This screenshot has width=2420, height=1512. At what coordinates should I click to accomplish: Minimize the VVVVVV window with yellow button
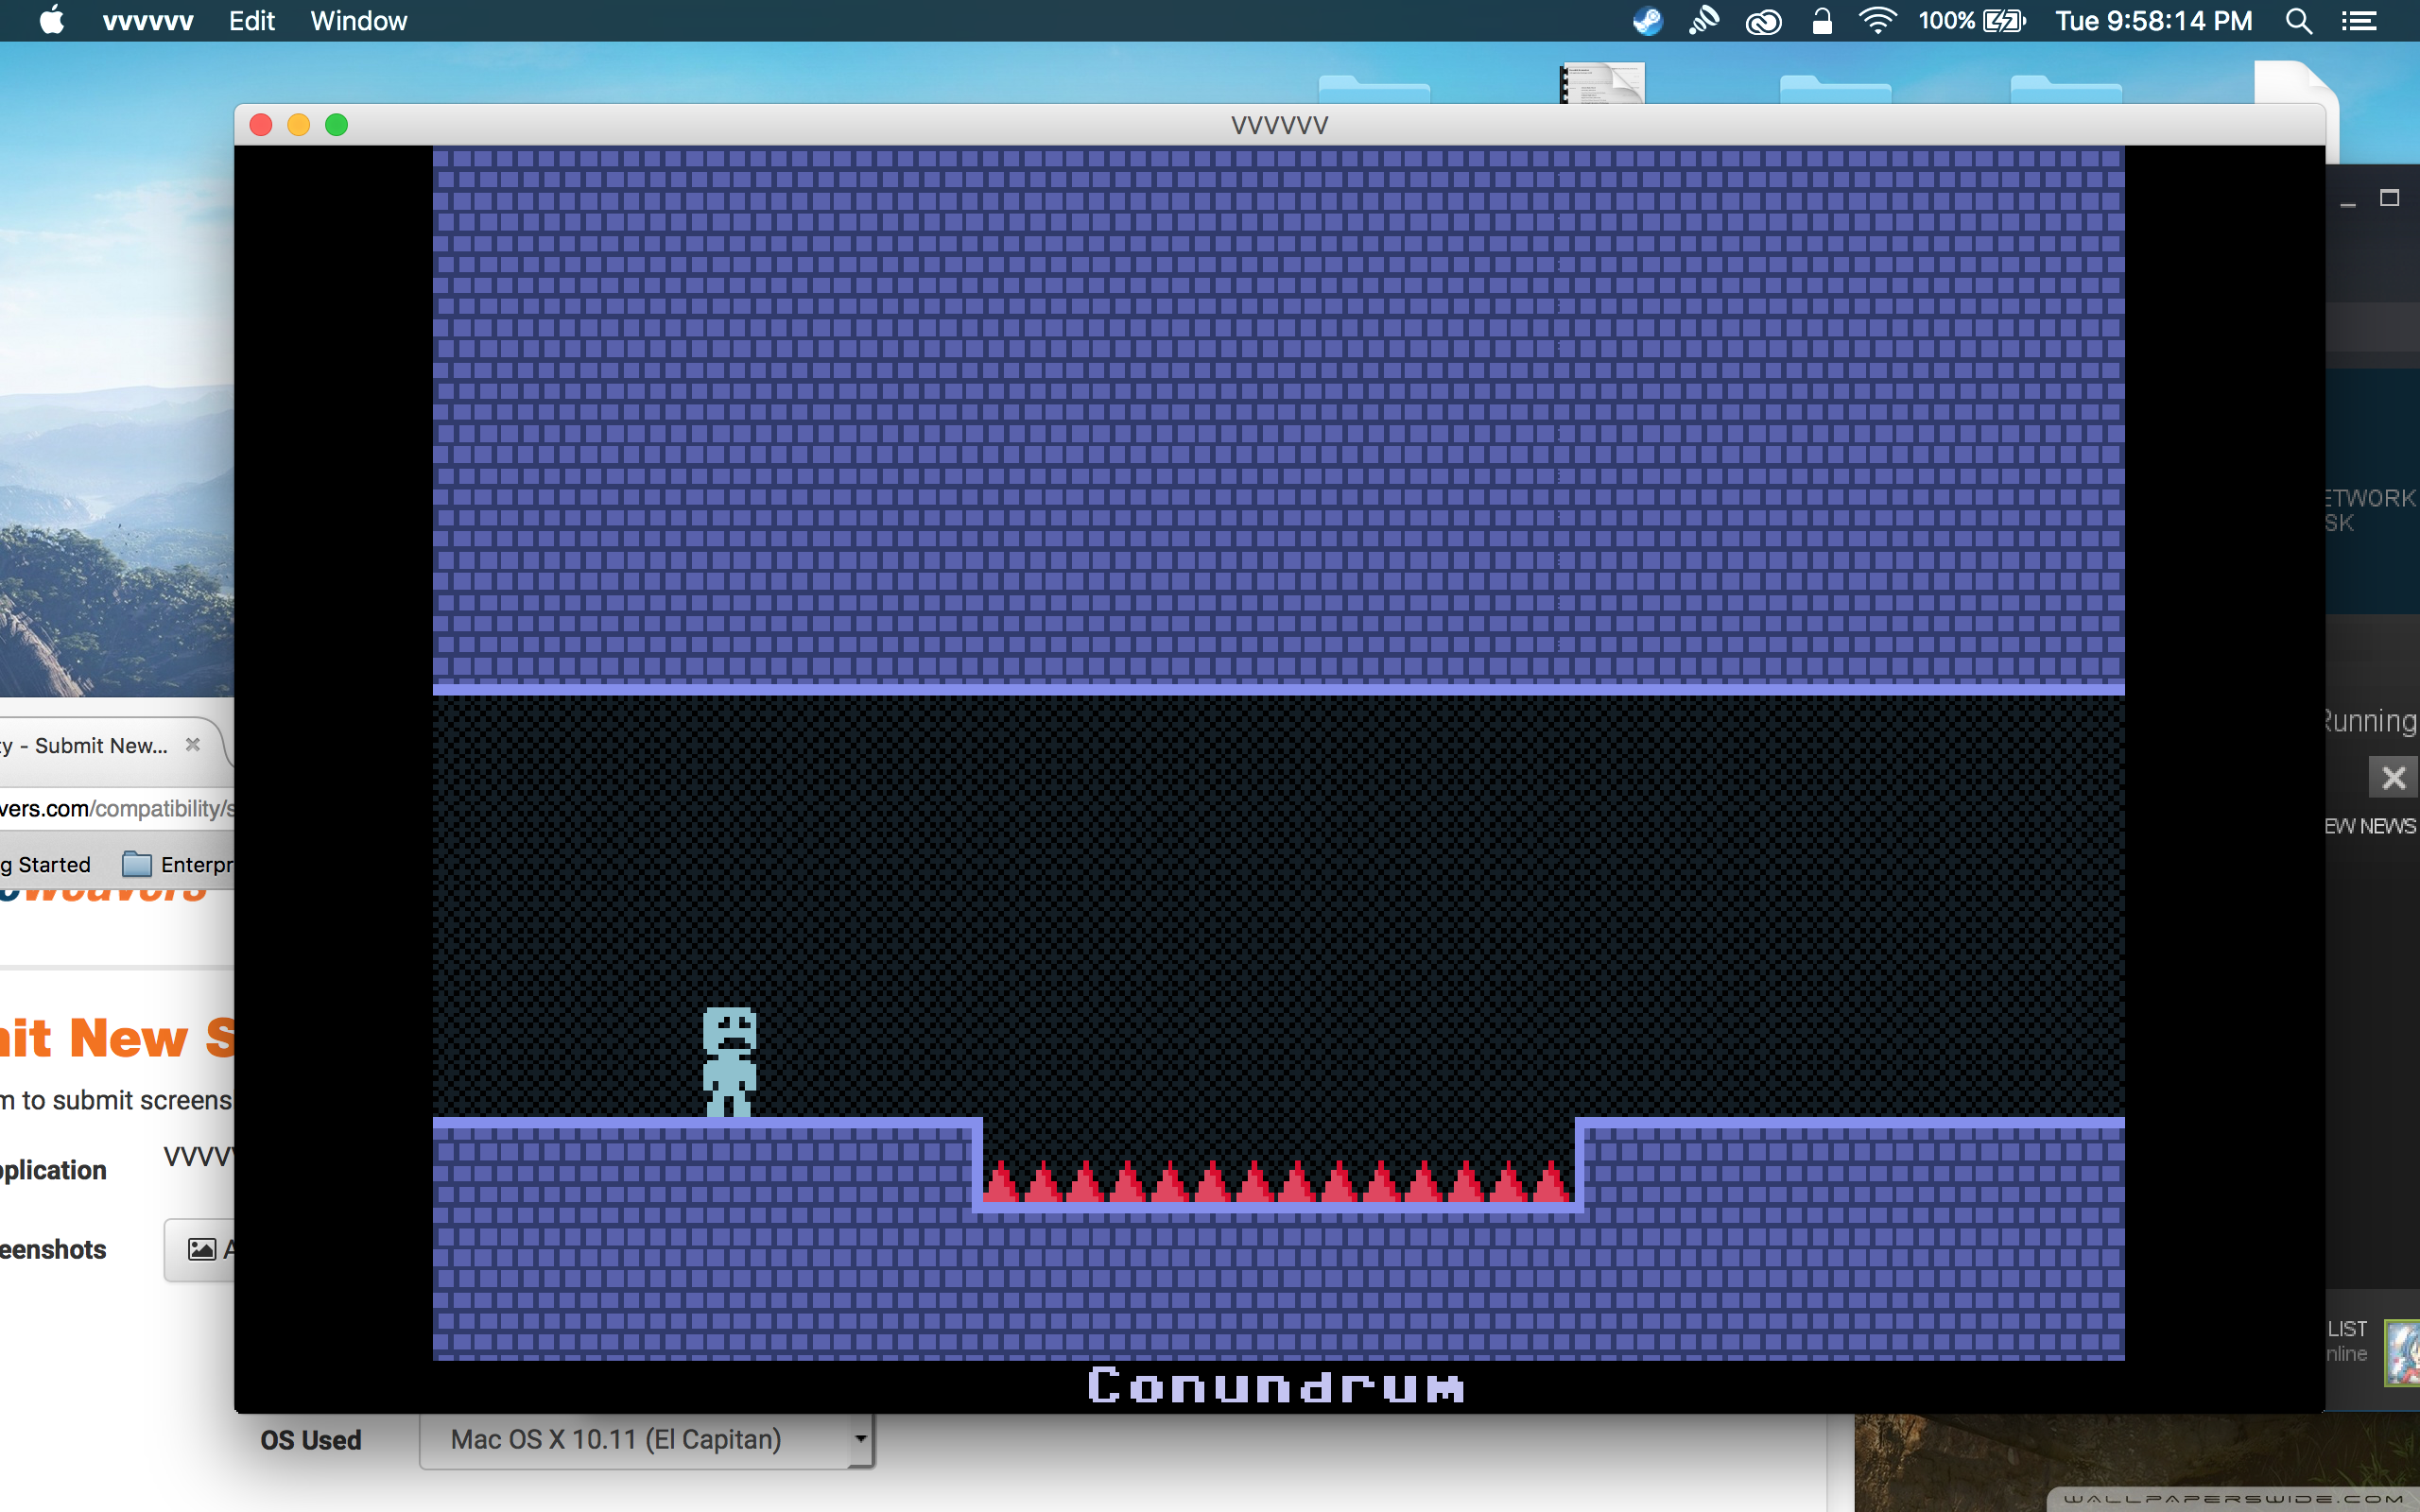299,125
